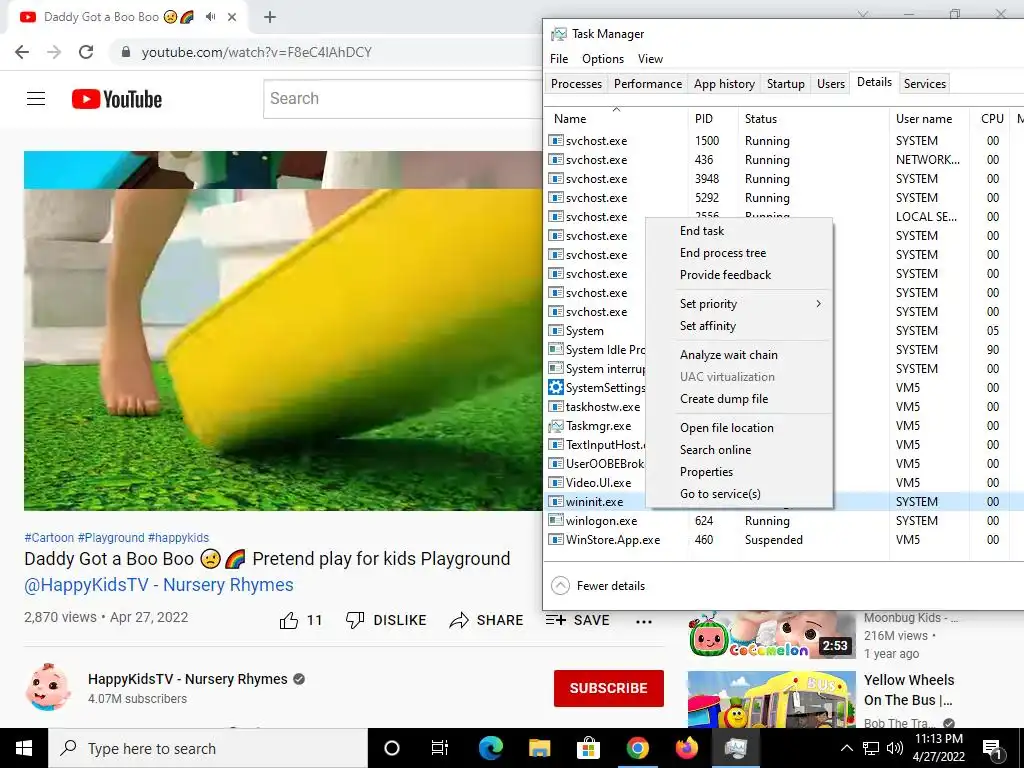
Task: Click the YouTube Search field
Action: 402,99
